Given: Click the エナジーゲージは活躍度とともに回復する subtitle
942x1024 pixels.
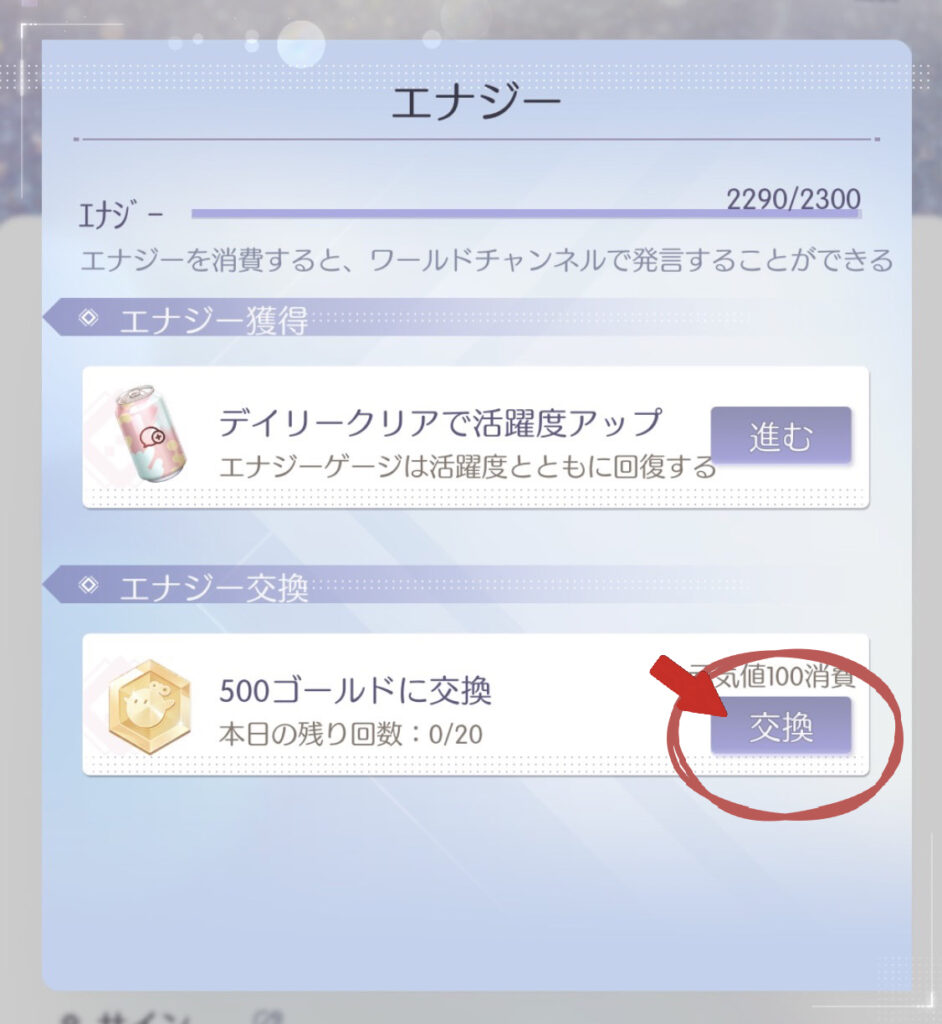Looking at the screenshot, I should point(467,466).
